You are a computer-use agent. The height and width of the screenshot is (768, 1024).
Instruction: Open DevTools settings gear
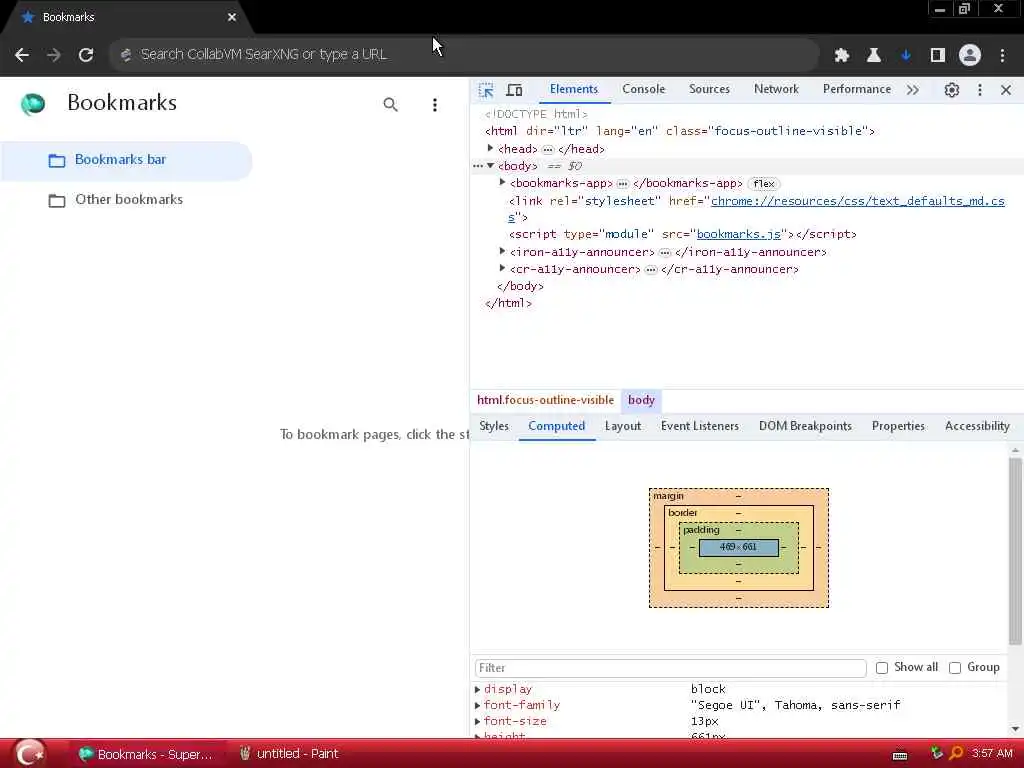pos(952,90)
